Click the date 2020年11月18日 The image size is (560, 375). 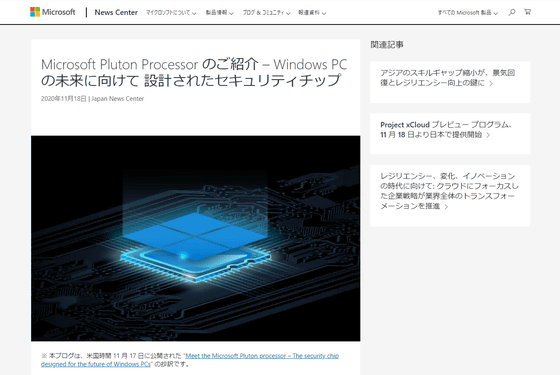coord(64,99)
